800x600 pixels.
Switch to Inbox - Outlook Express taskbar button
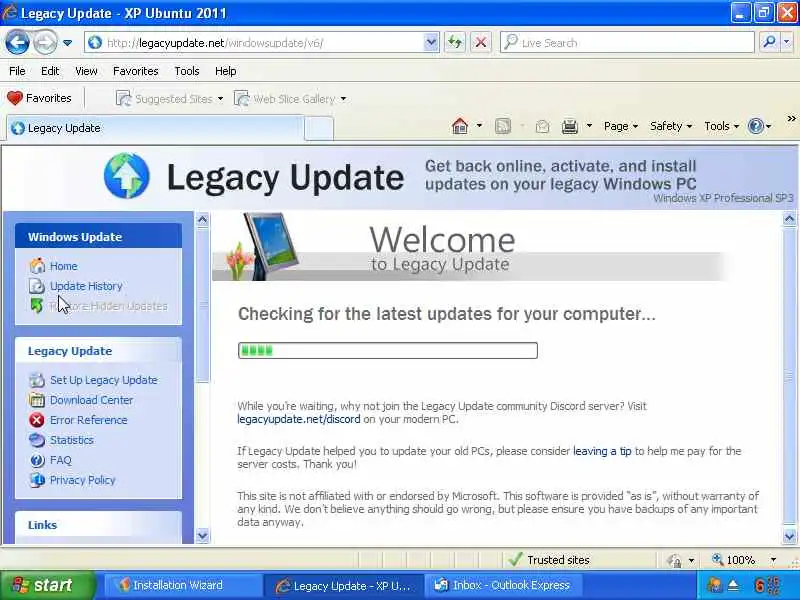pos(503,585)
